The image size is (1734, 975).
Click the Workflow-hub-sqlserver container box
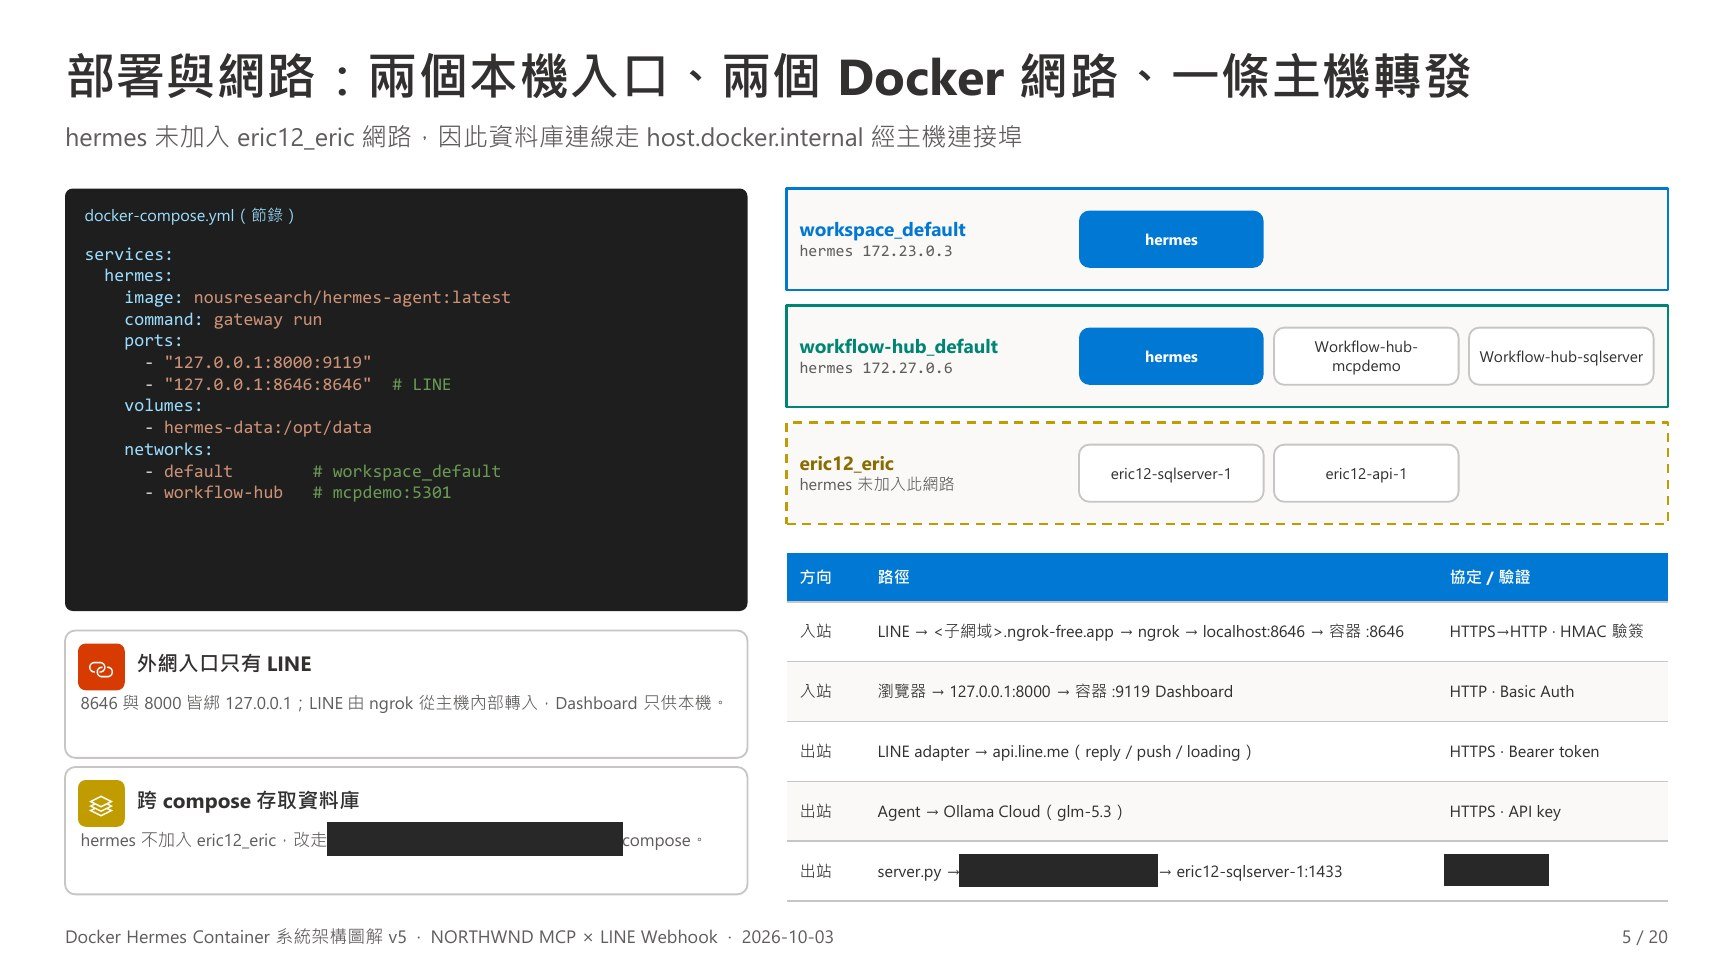1561,356
